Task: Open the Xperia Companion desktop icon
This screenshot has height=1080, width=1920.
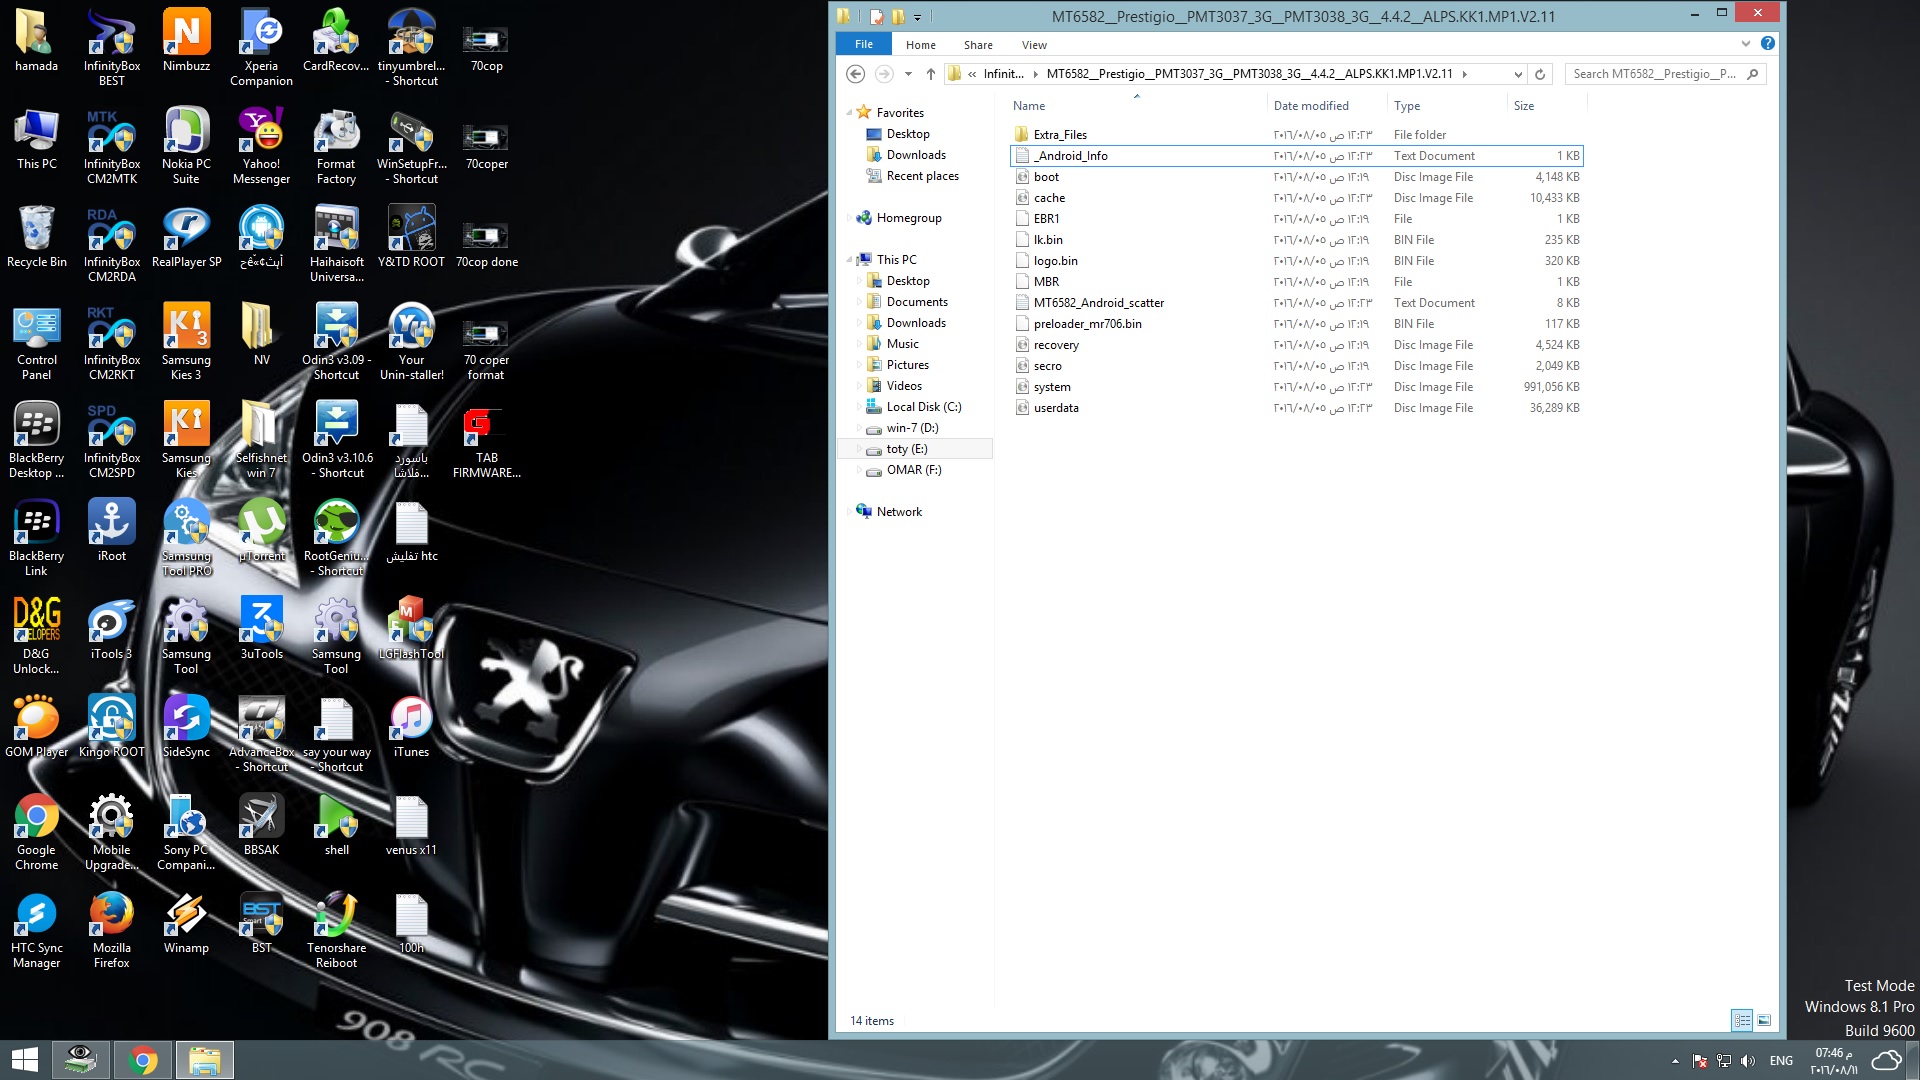Action: pyautogui.click(x=261, y=47)
